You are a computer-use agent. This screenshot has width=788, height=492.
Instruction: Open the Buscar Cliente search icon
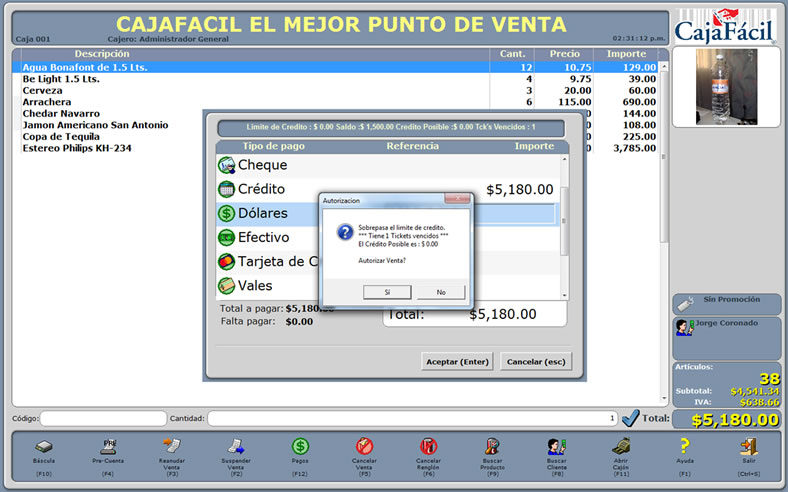(x=556, y=446)
